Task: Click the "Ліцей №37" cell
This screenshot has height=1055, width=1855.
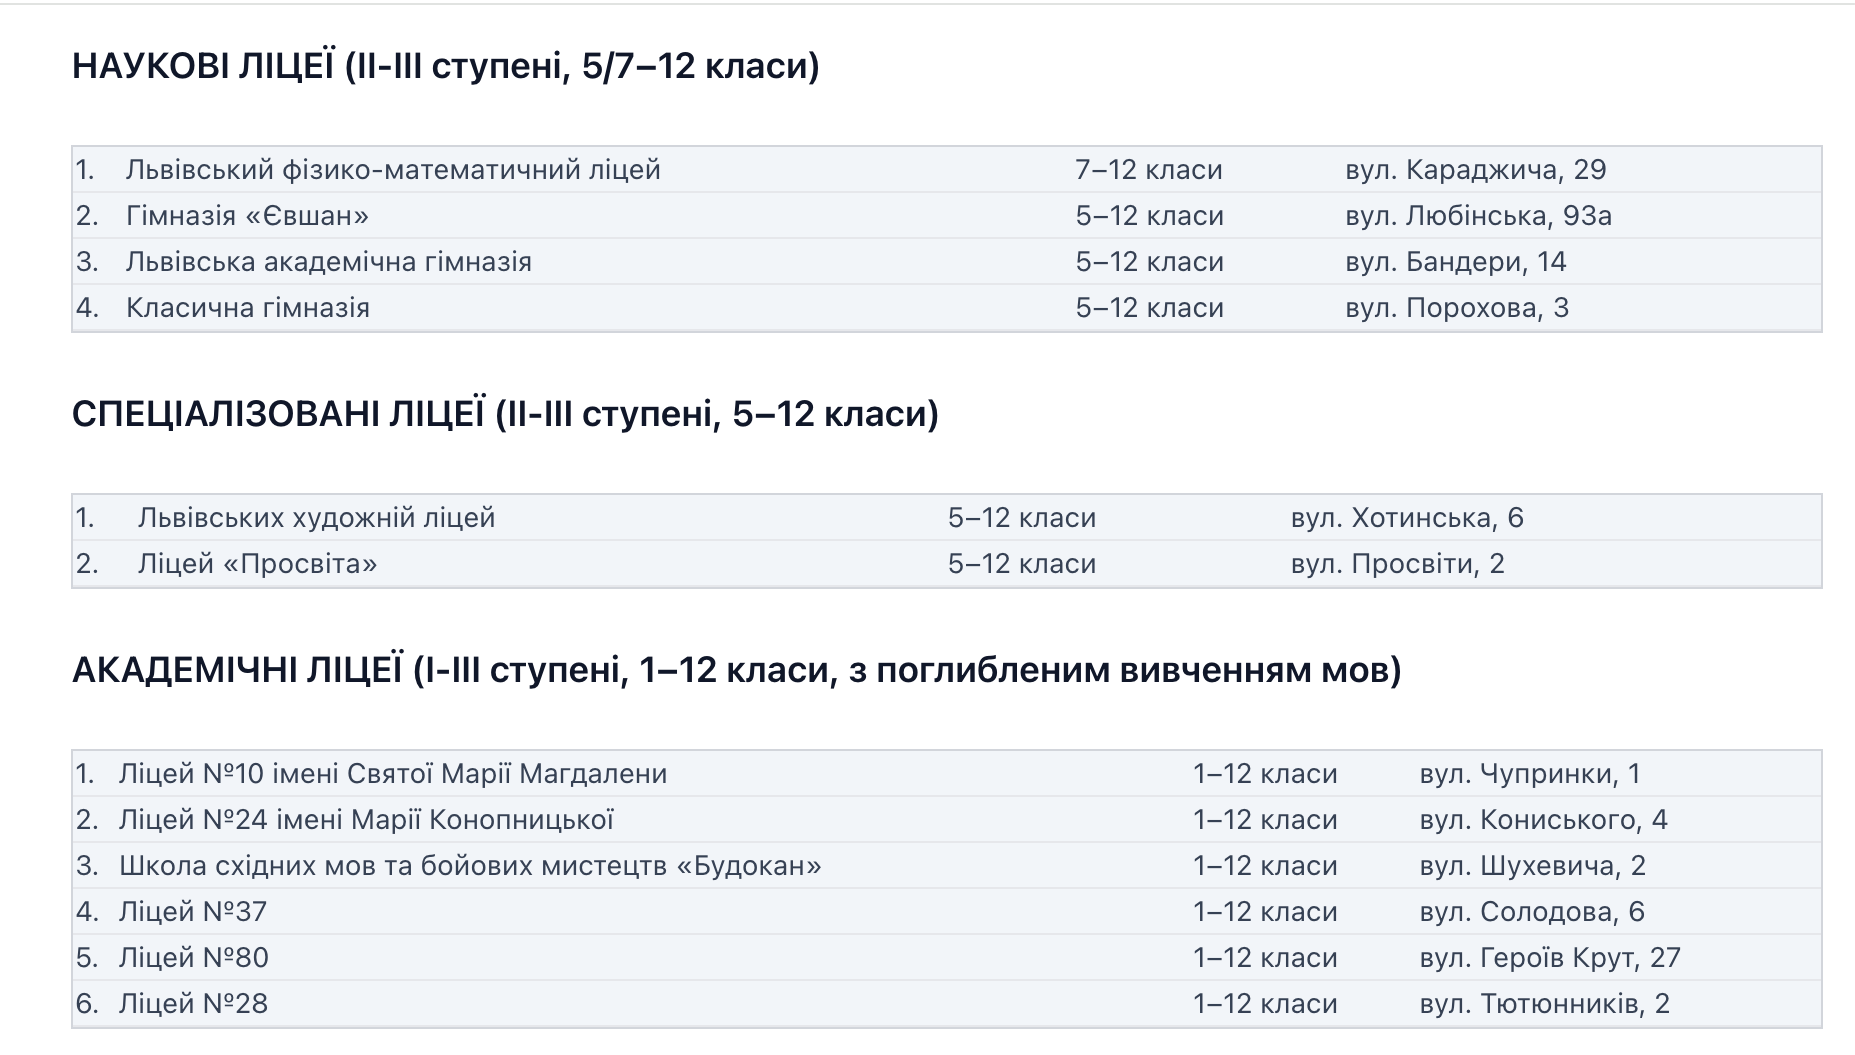Action: coord(193,912)
